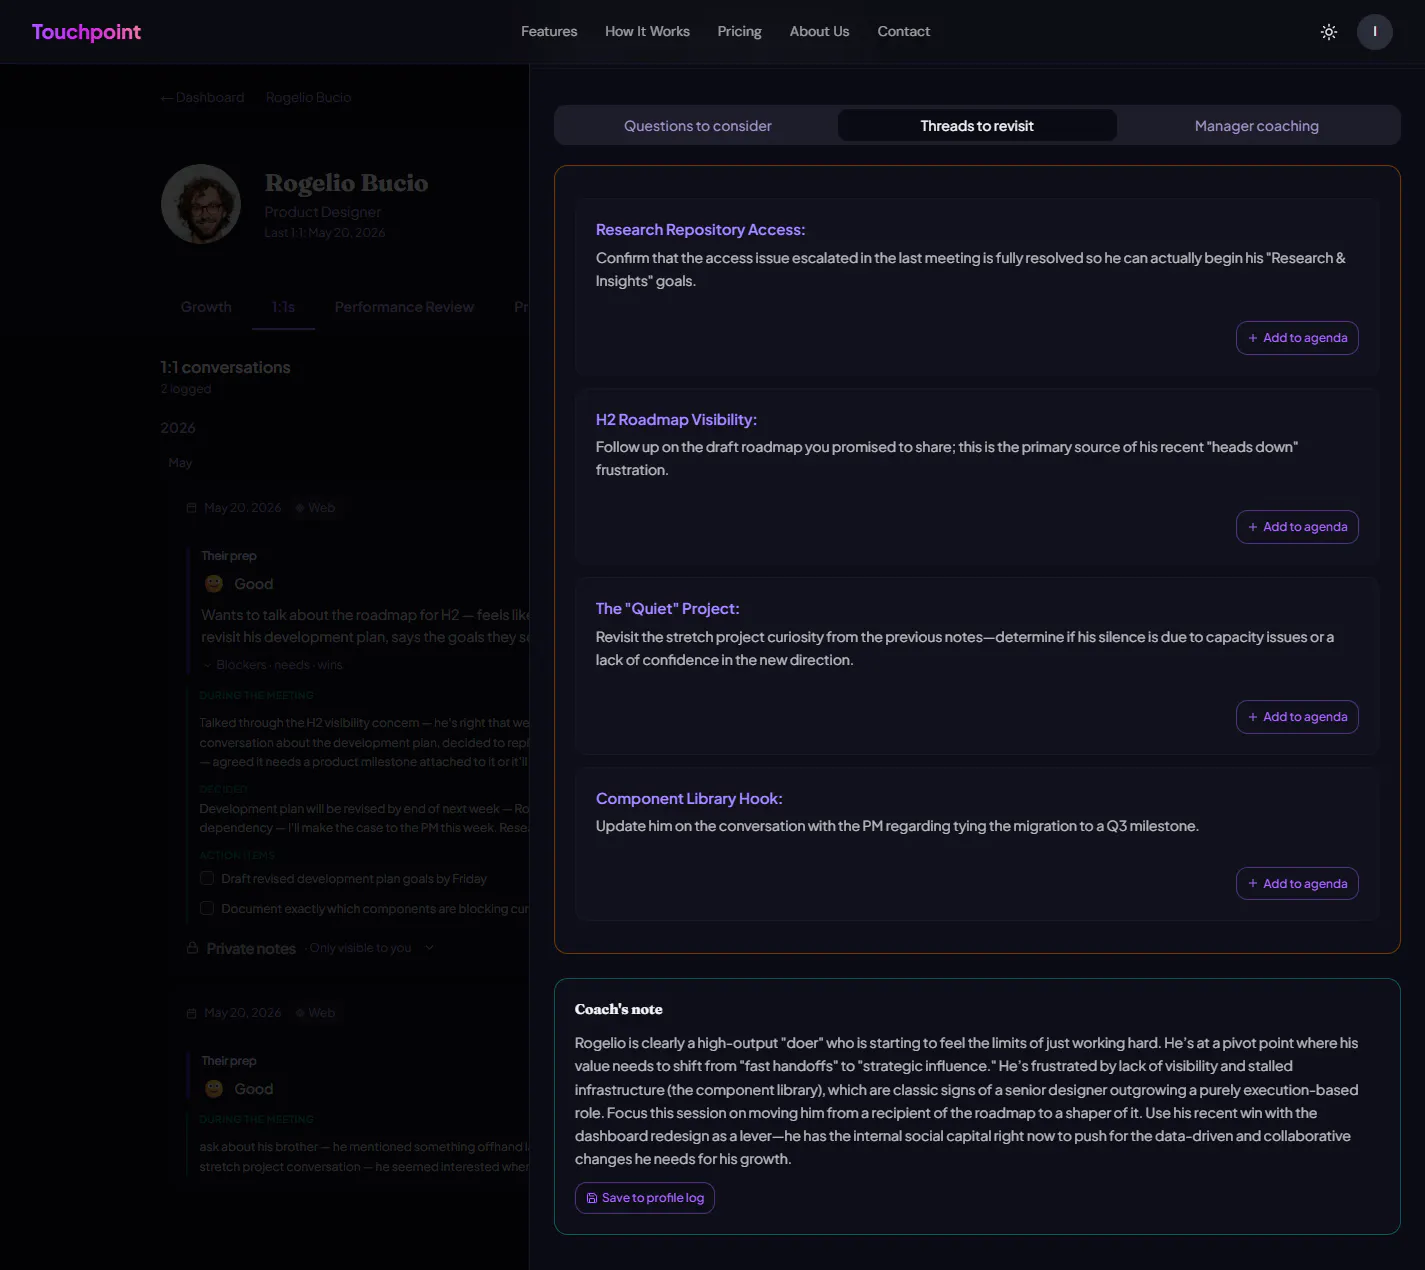Click the Coach's note heading
This screenshot has height=1270, width=1425.
click(618, 1009)
